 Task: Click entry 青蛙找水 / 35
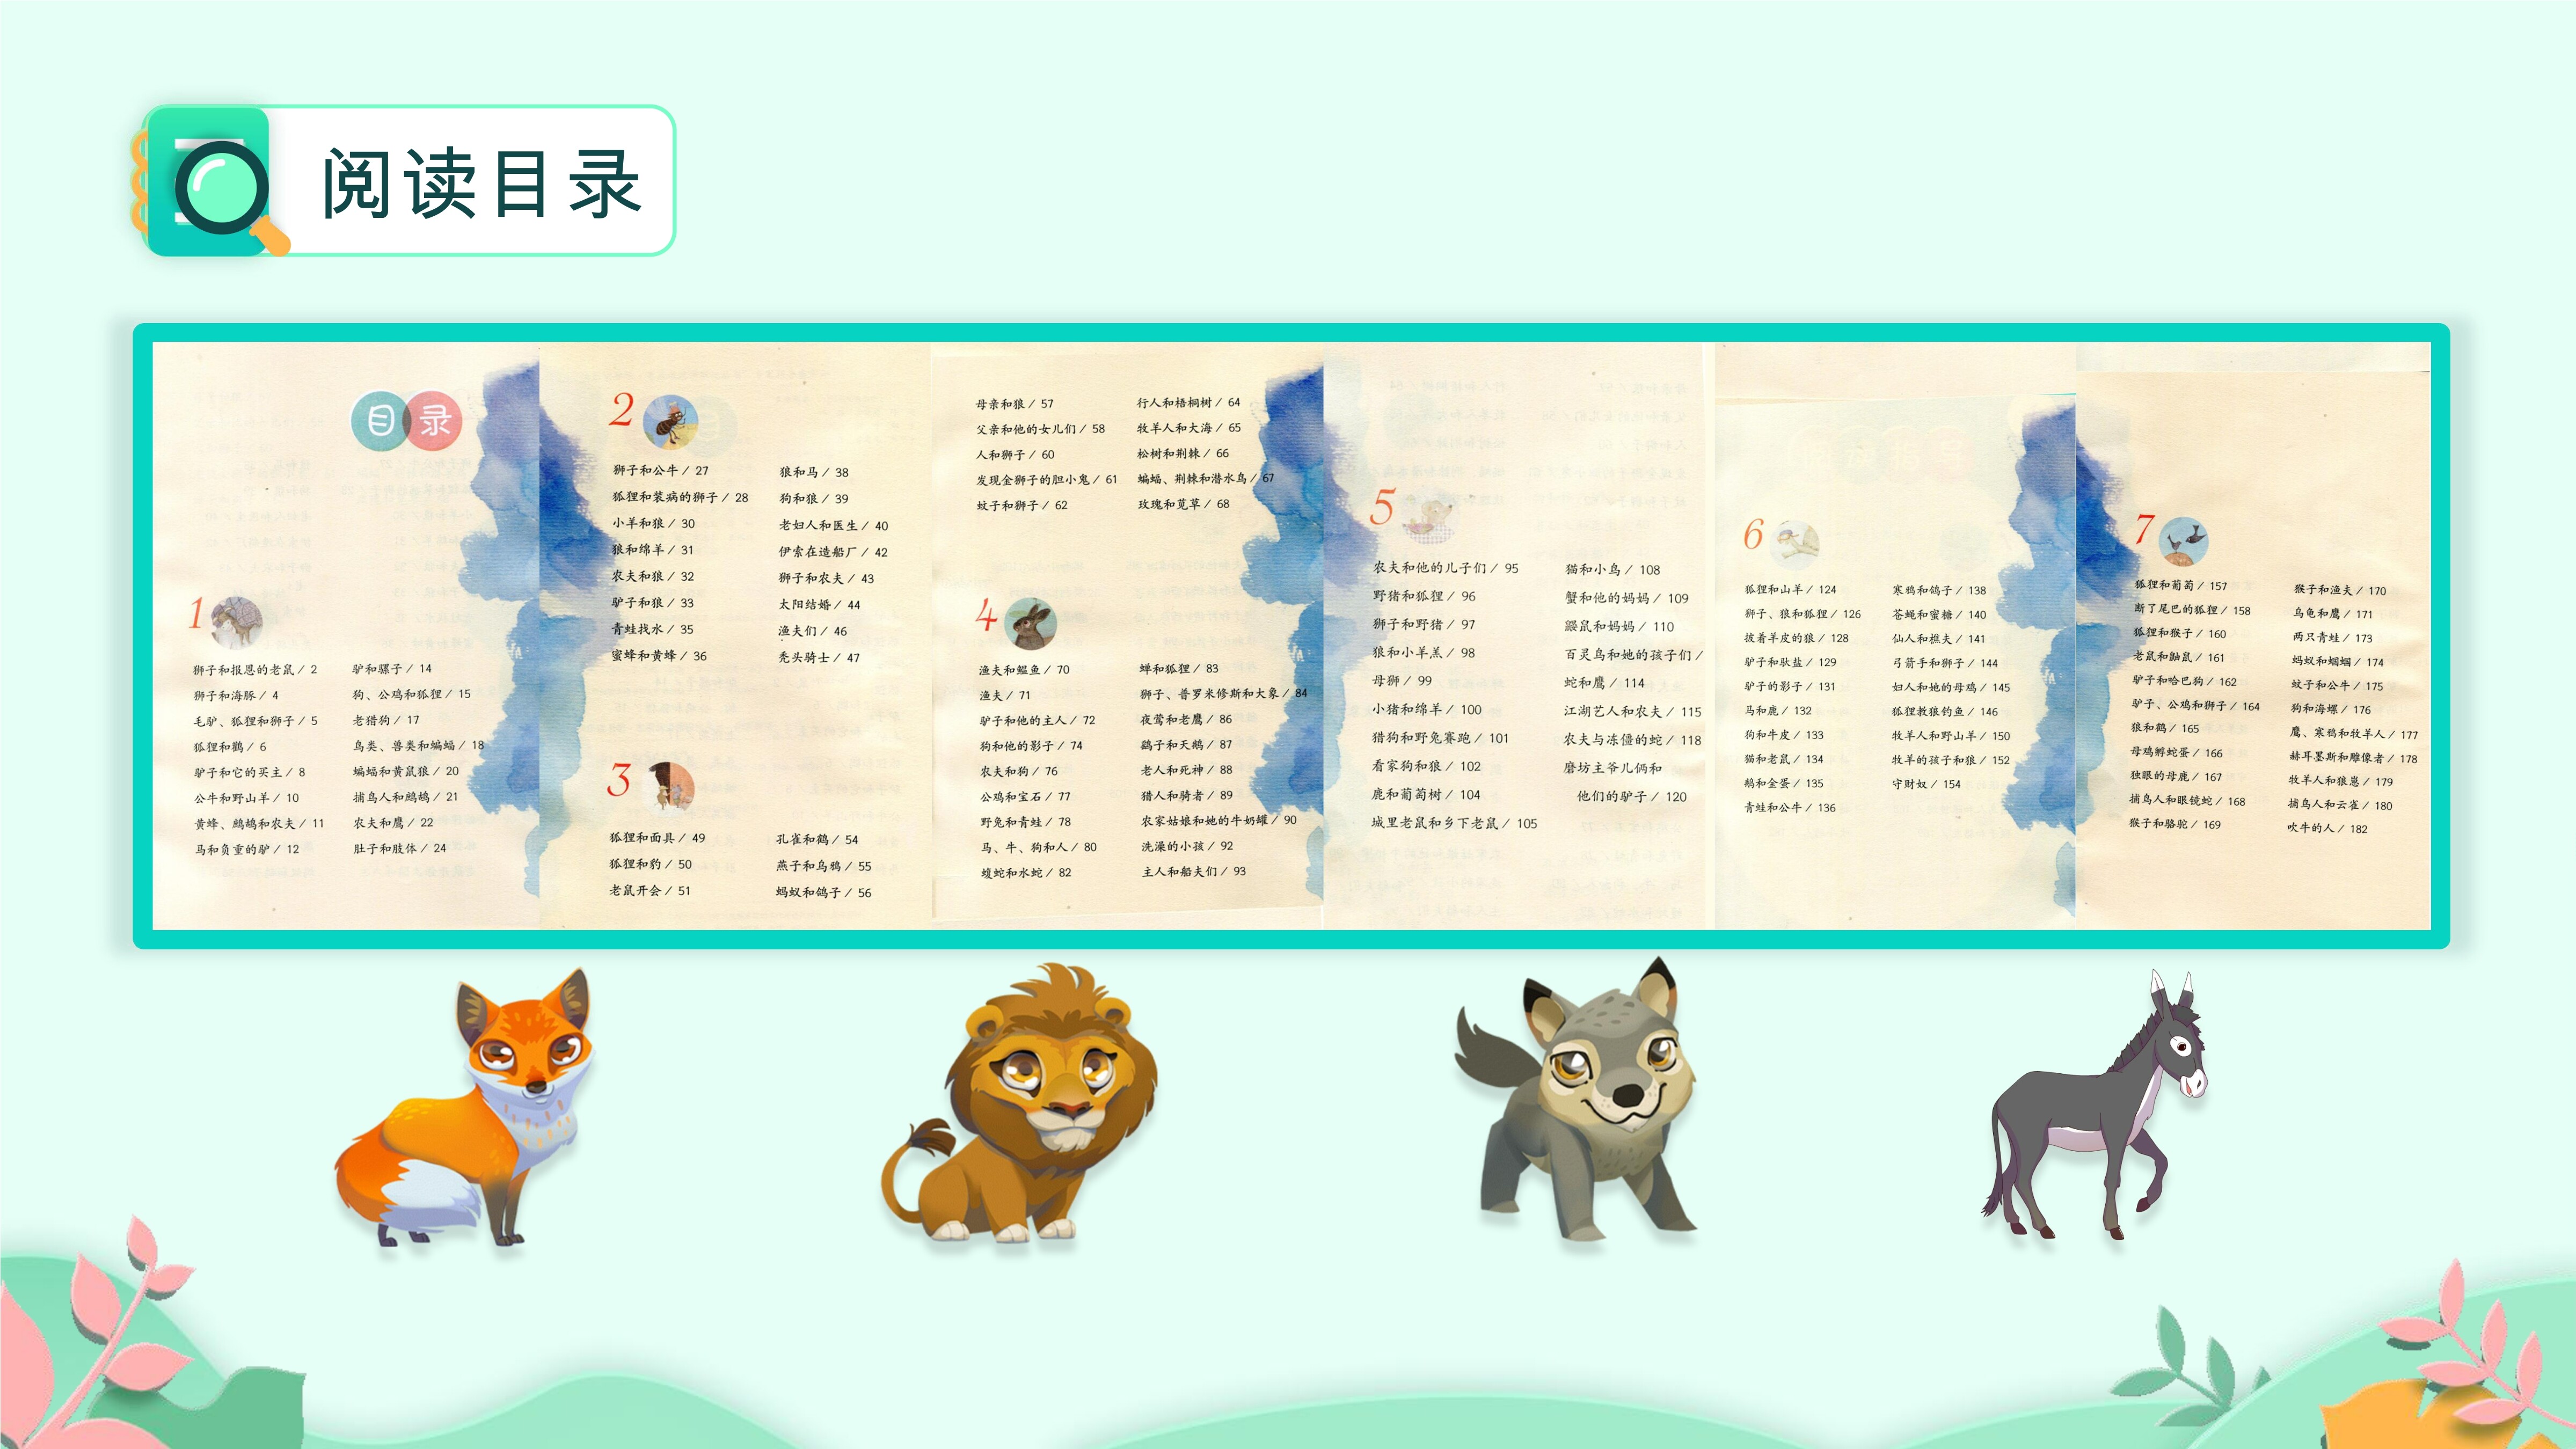pyautogui.click(x=653, y=630)
